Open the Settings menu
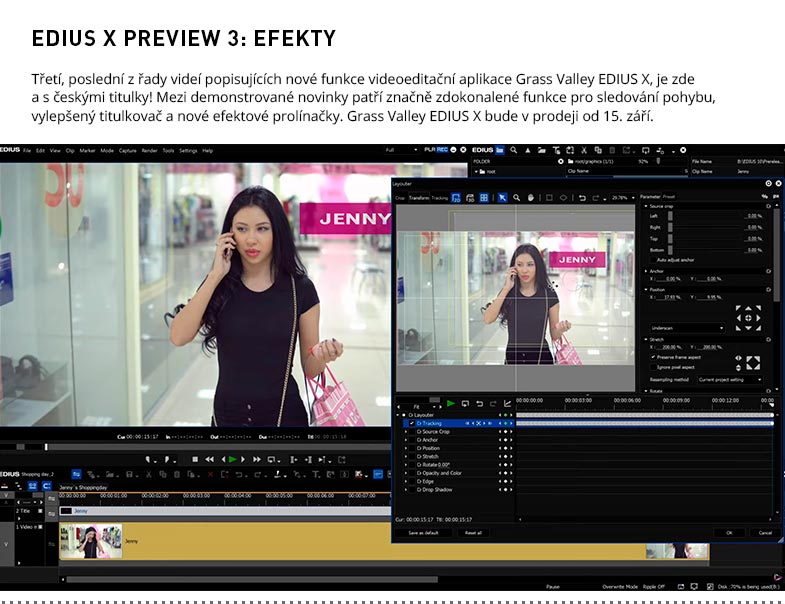785x604 pixels. coord(188,150)
